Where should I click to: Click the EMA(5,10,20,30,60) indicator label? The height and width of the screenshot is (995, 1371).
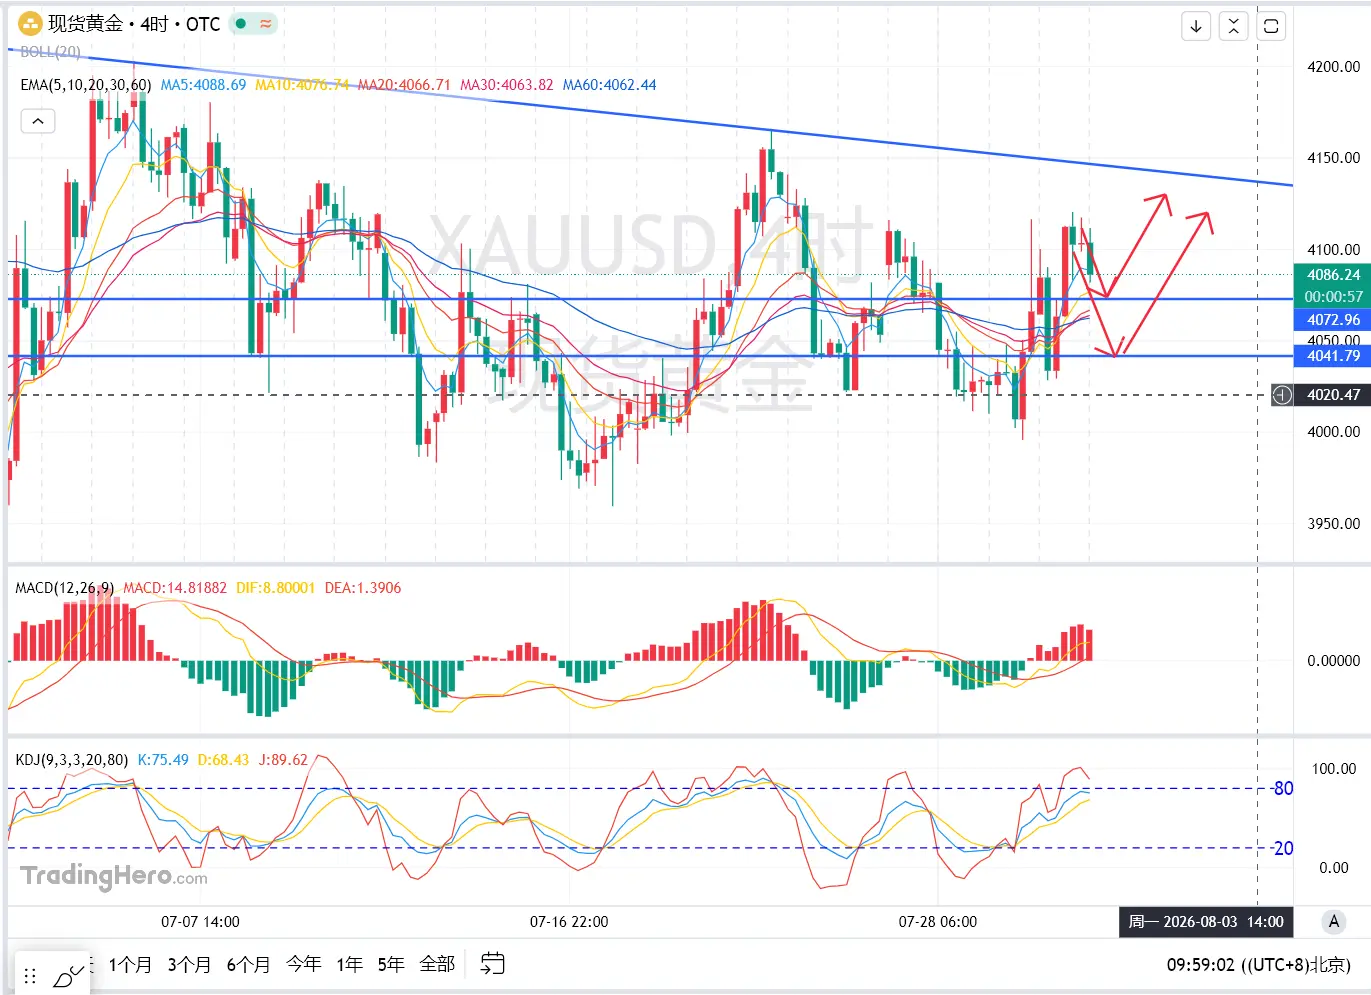coord(86,85)
